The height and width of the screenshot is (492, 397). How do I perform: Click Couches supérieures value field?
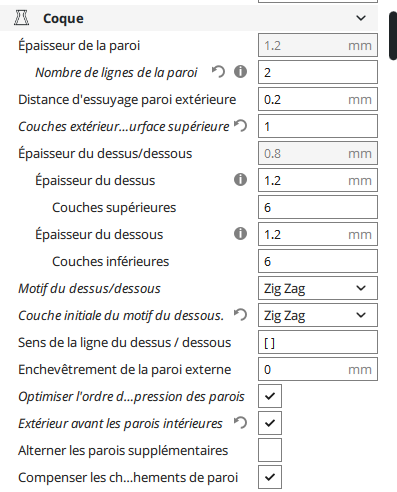318,207
